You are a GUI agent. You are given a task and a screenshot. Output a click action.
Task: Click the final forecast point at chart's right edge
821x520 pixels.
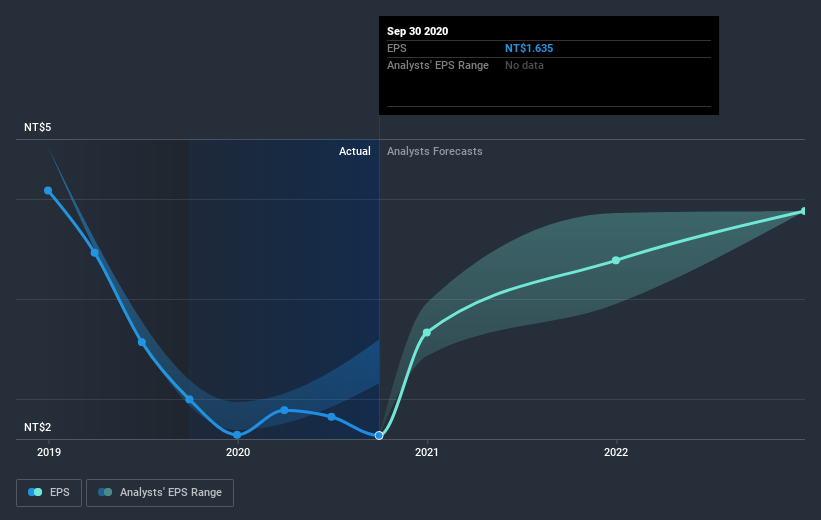pyautogui.click(x=804, y=211)
